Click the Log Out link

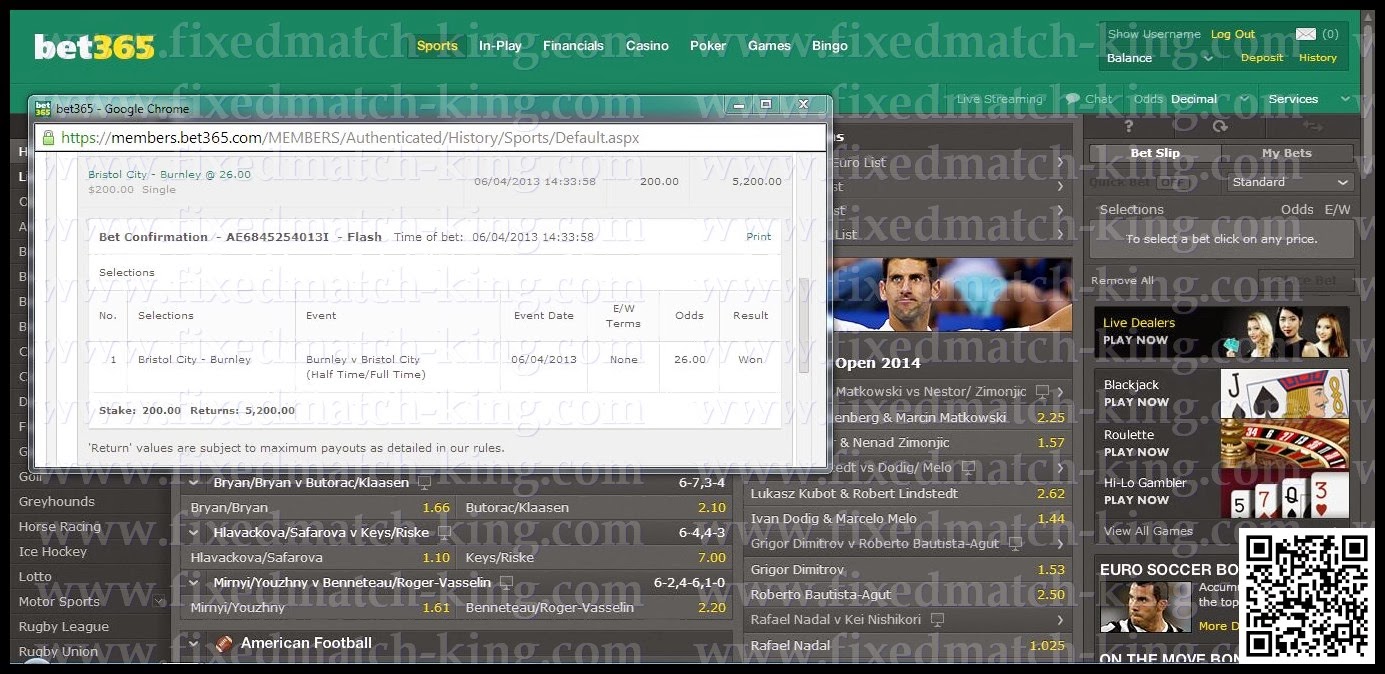coord(1232,34)
